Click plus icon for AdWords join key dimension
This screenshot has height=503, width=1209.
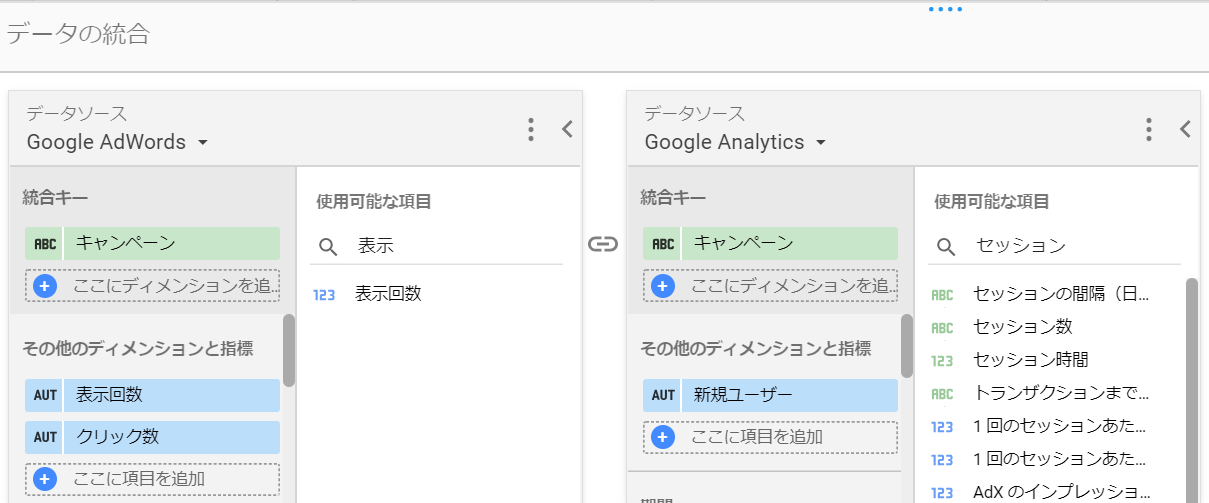44,286
